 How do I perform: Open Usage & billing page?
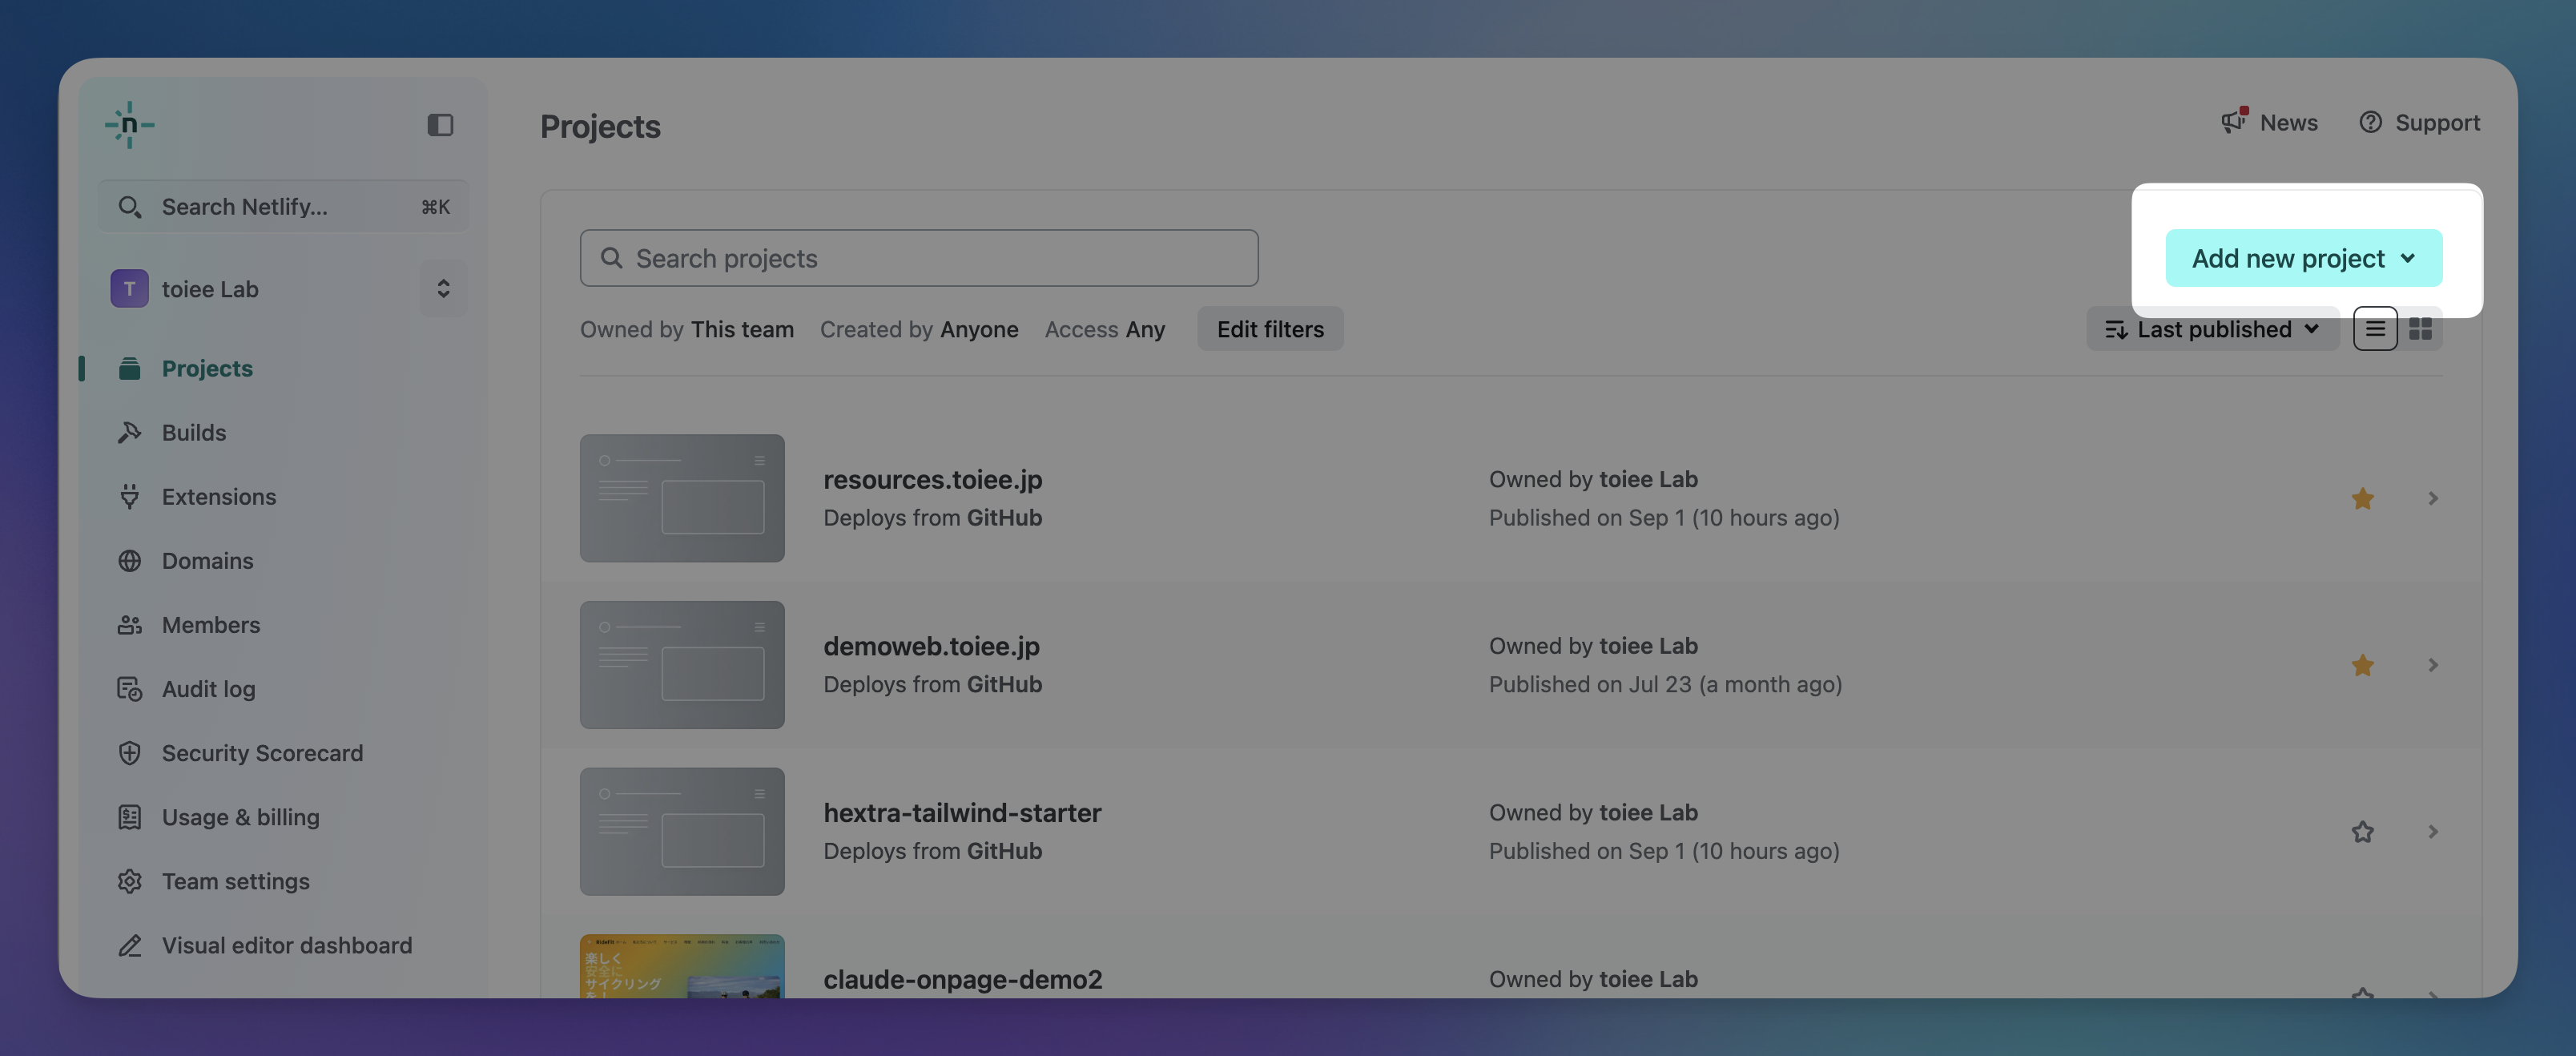(240, 816)
